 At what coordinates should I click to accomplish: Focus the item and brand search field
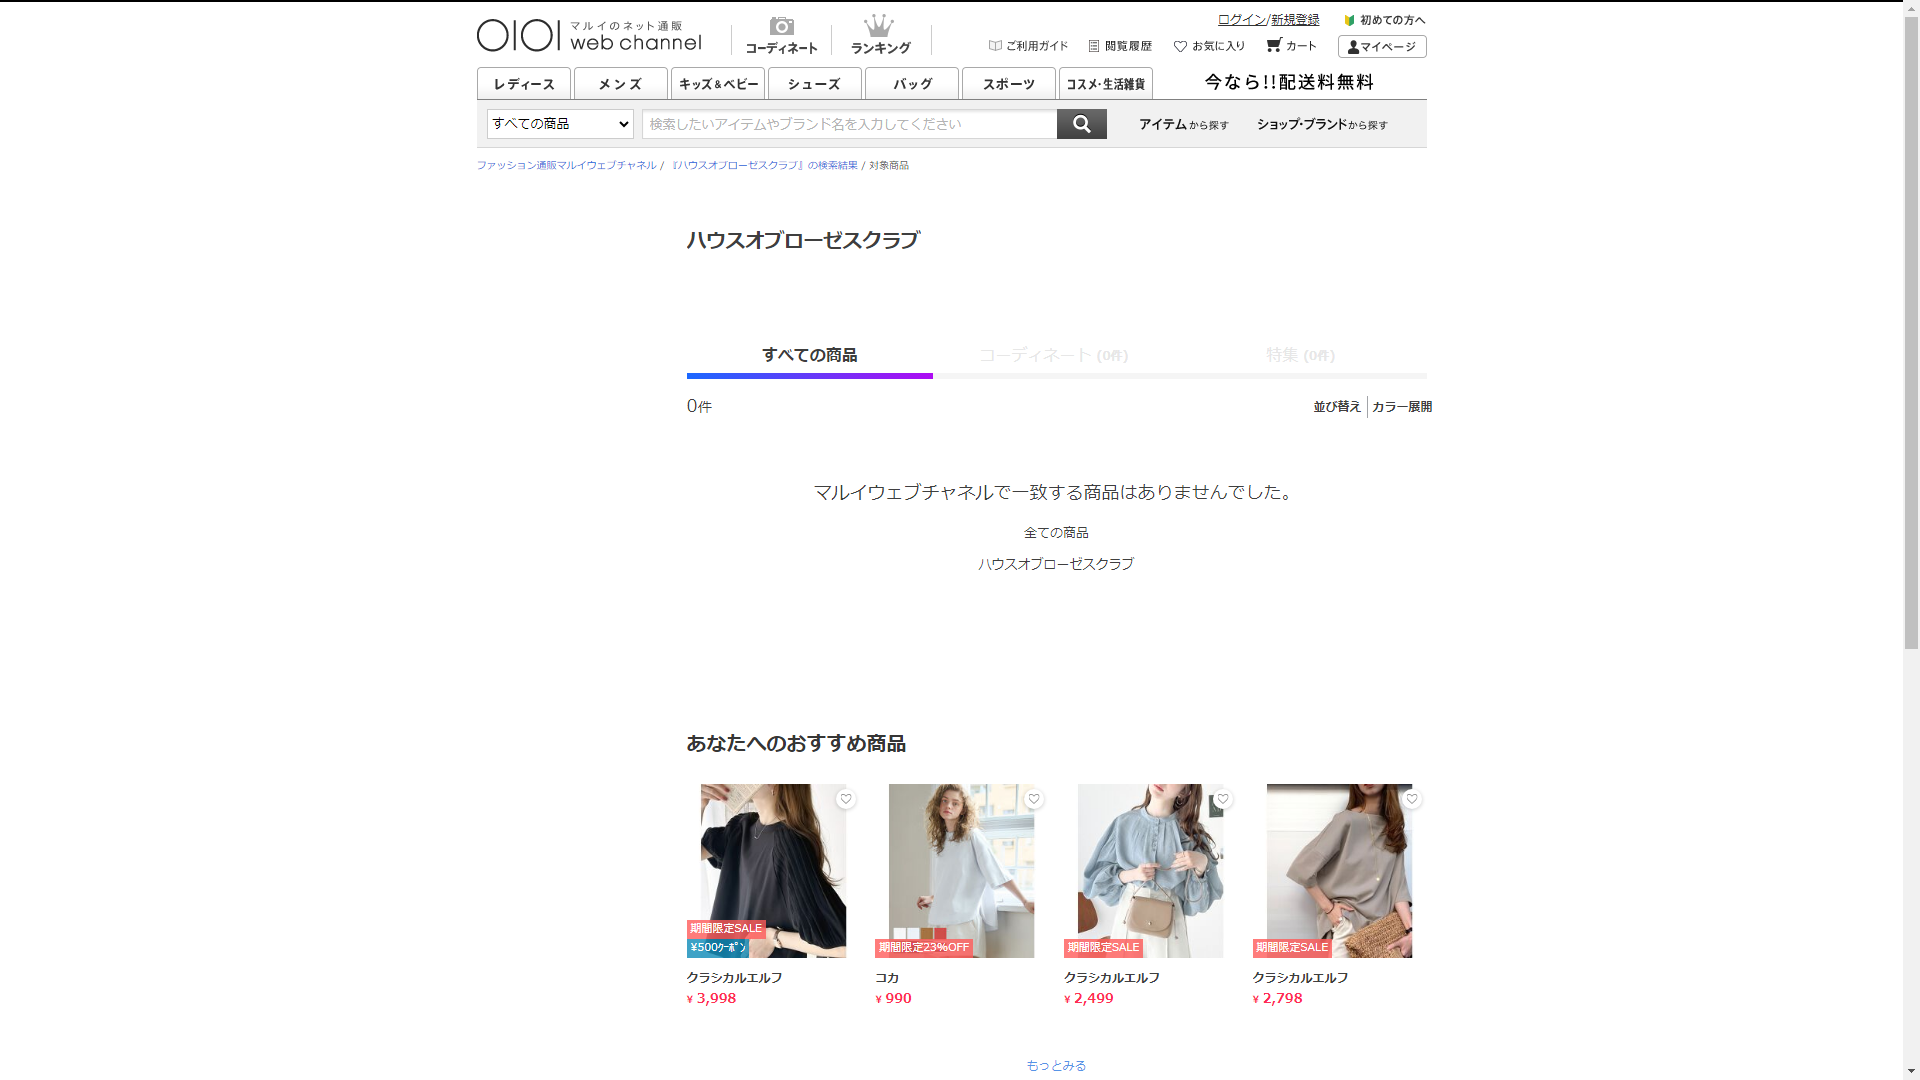tap(848, 124)
